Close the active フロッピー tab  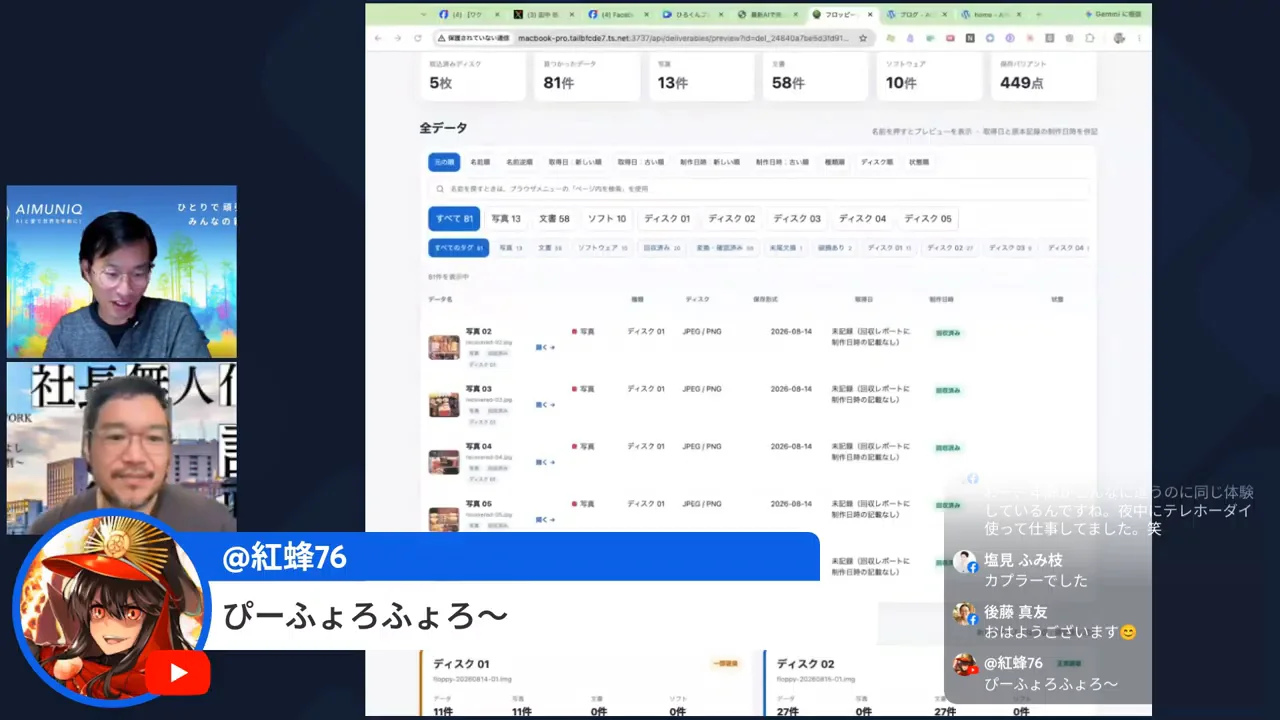point(870,15)
